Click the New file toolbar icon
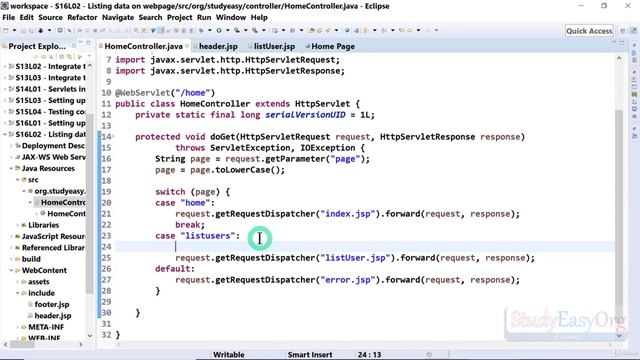Image resolution: width=640 pixels, height=360 pixels. (x=6, y=30)
